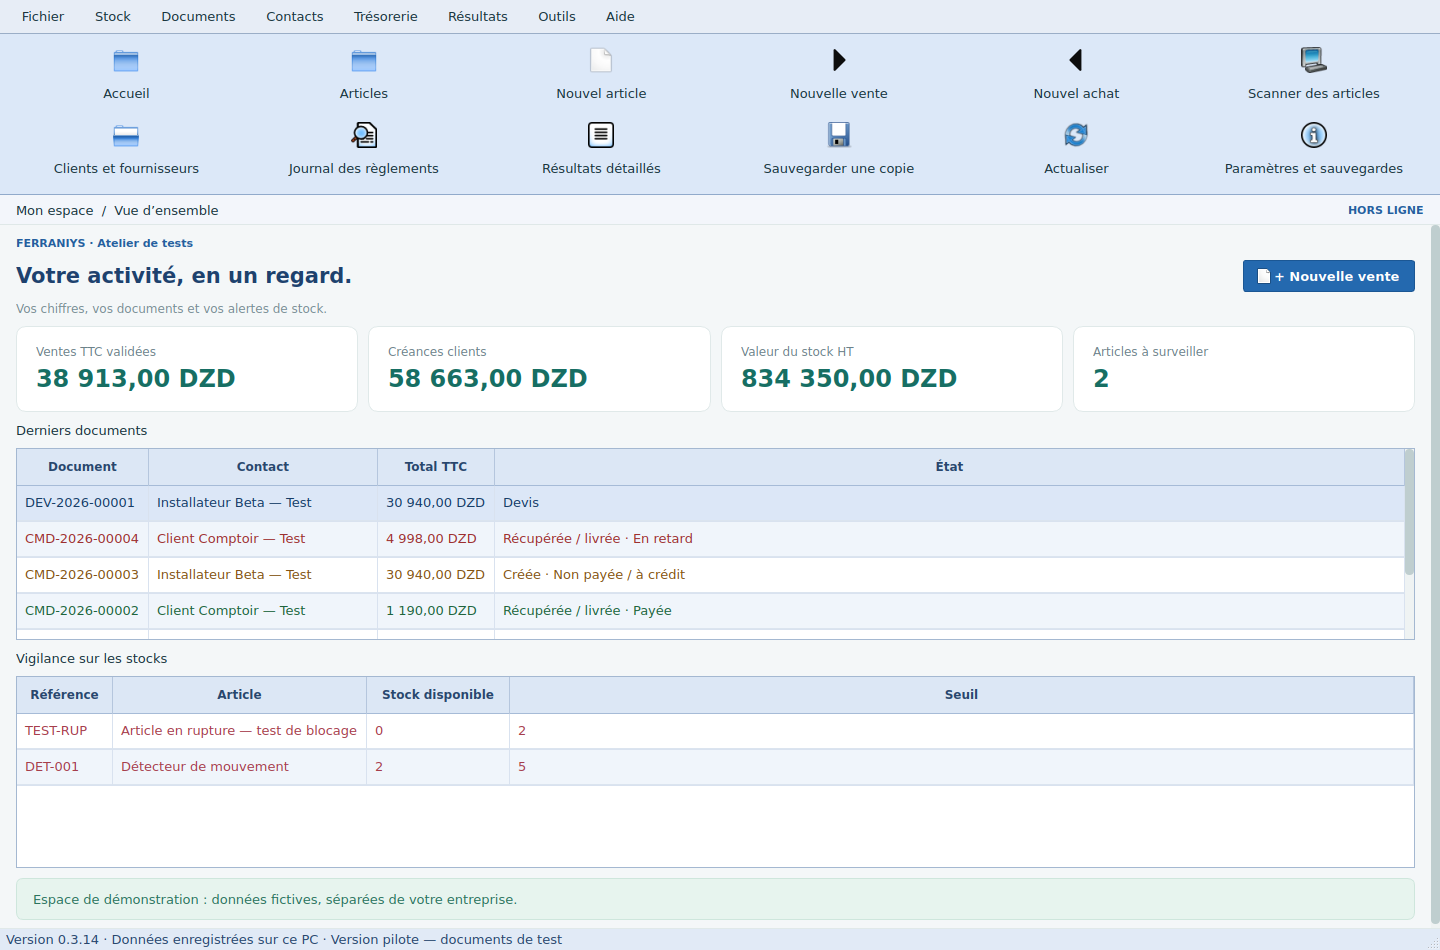Click the Valeur du stock HT card
This screenshot has height=950, width=1440.
pos(892,369)
